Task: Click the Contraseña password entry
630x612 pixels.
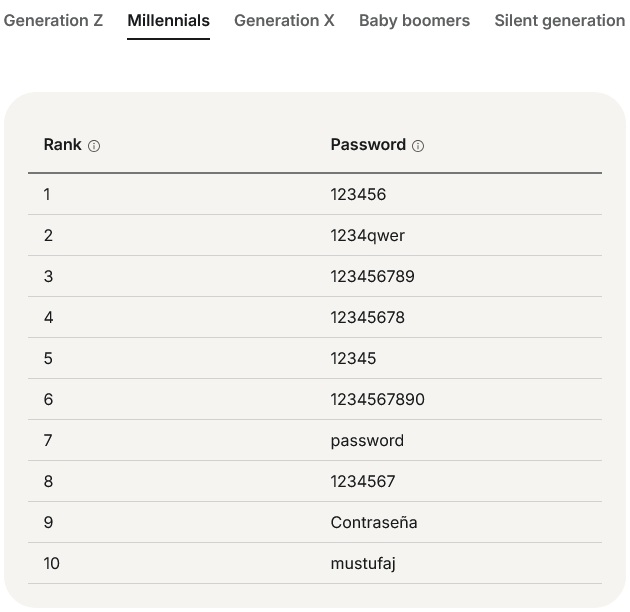Action: click(x=374, y=522)
